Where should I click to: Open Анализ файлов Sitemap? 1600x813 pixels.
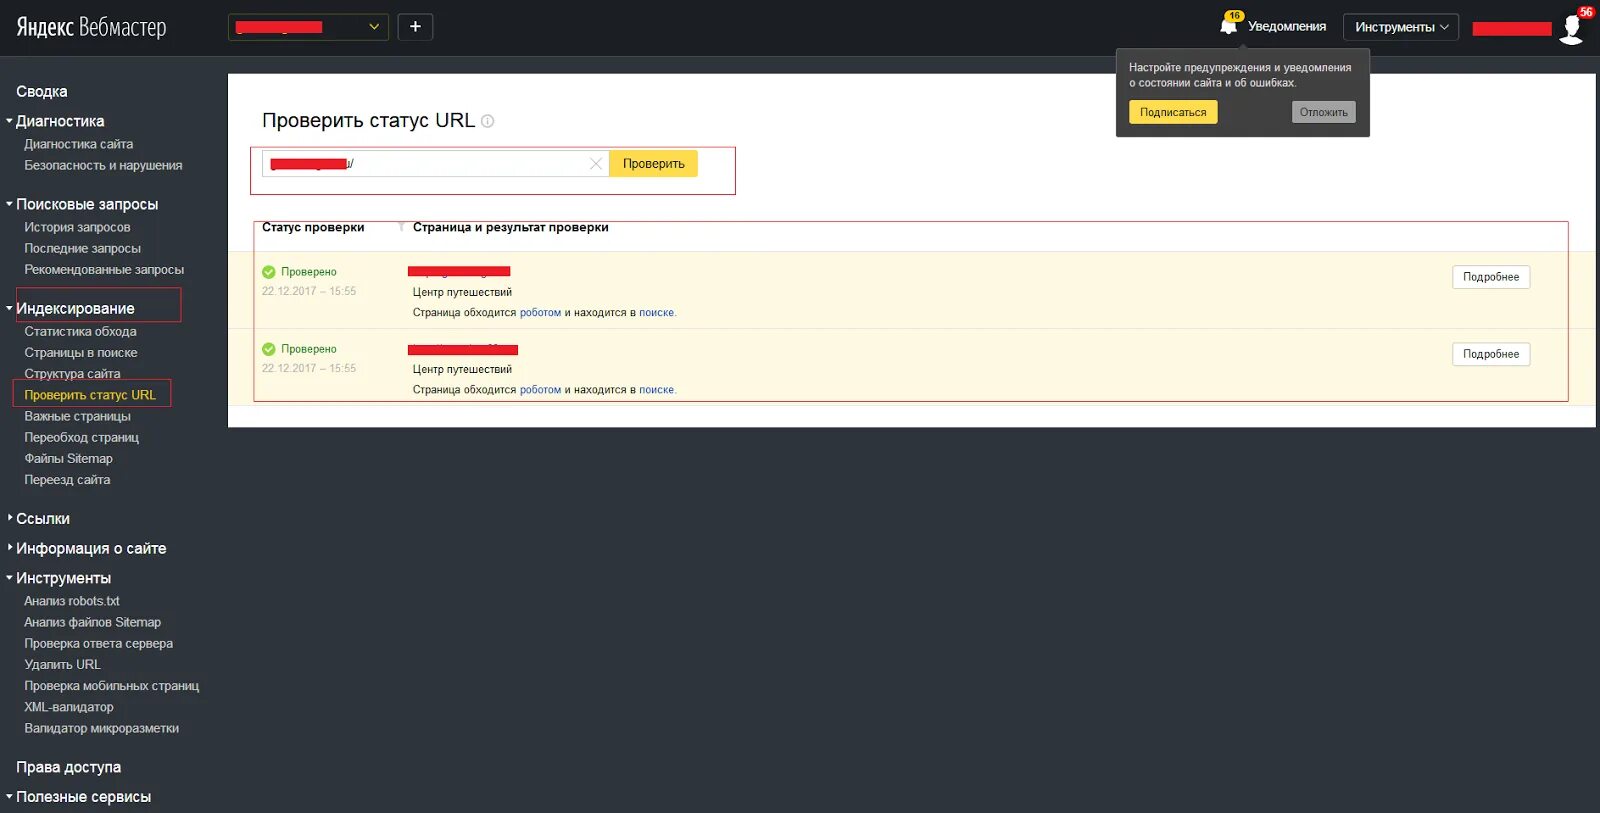(92, 622)
